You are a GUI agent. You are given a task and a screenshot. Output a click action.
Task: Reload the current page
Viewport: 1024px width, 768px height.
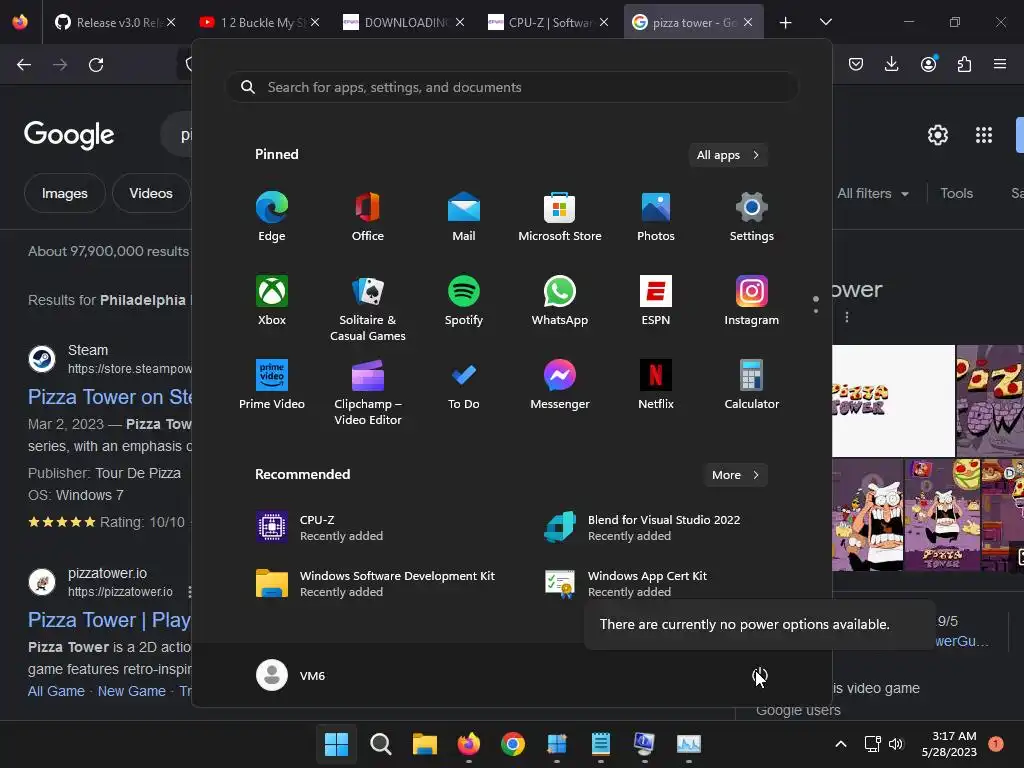tap(96, 65)
